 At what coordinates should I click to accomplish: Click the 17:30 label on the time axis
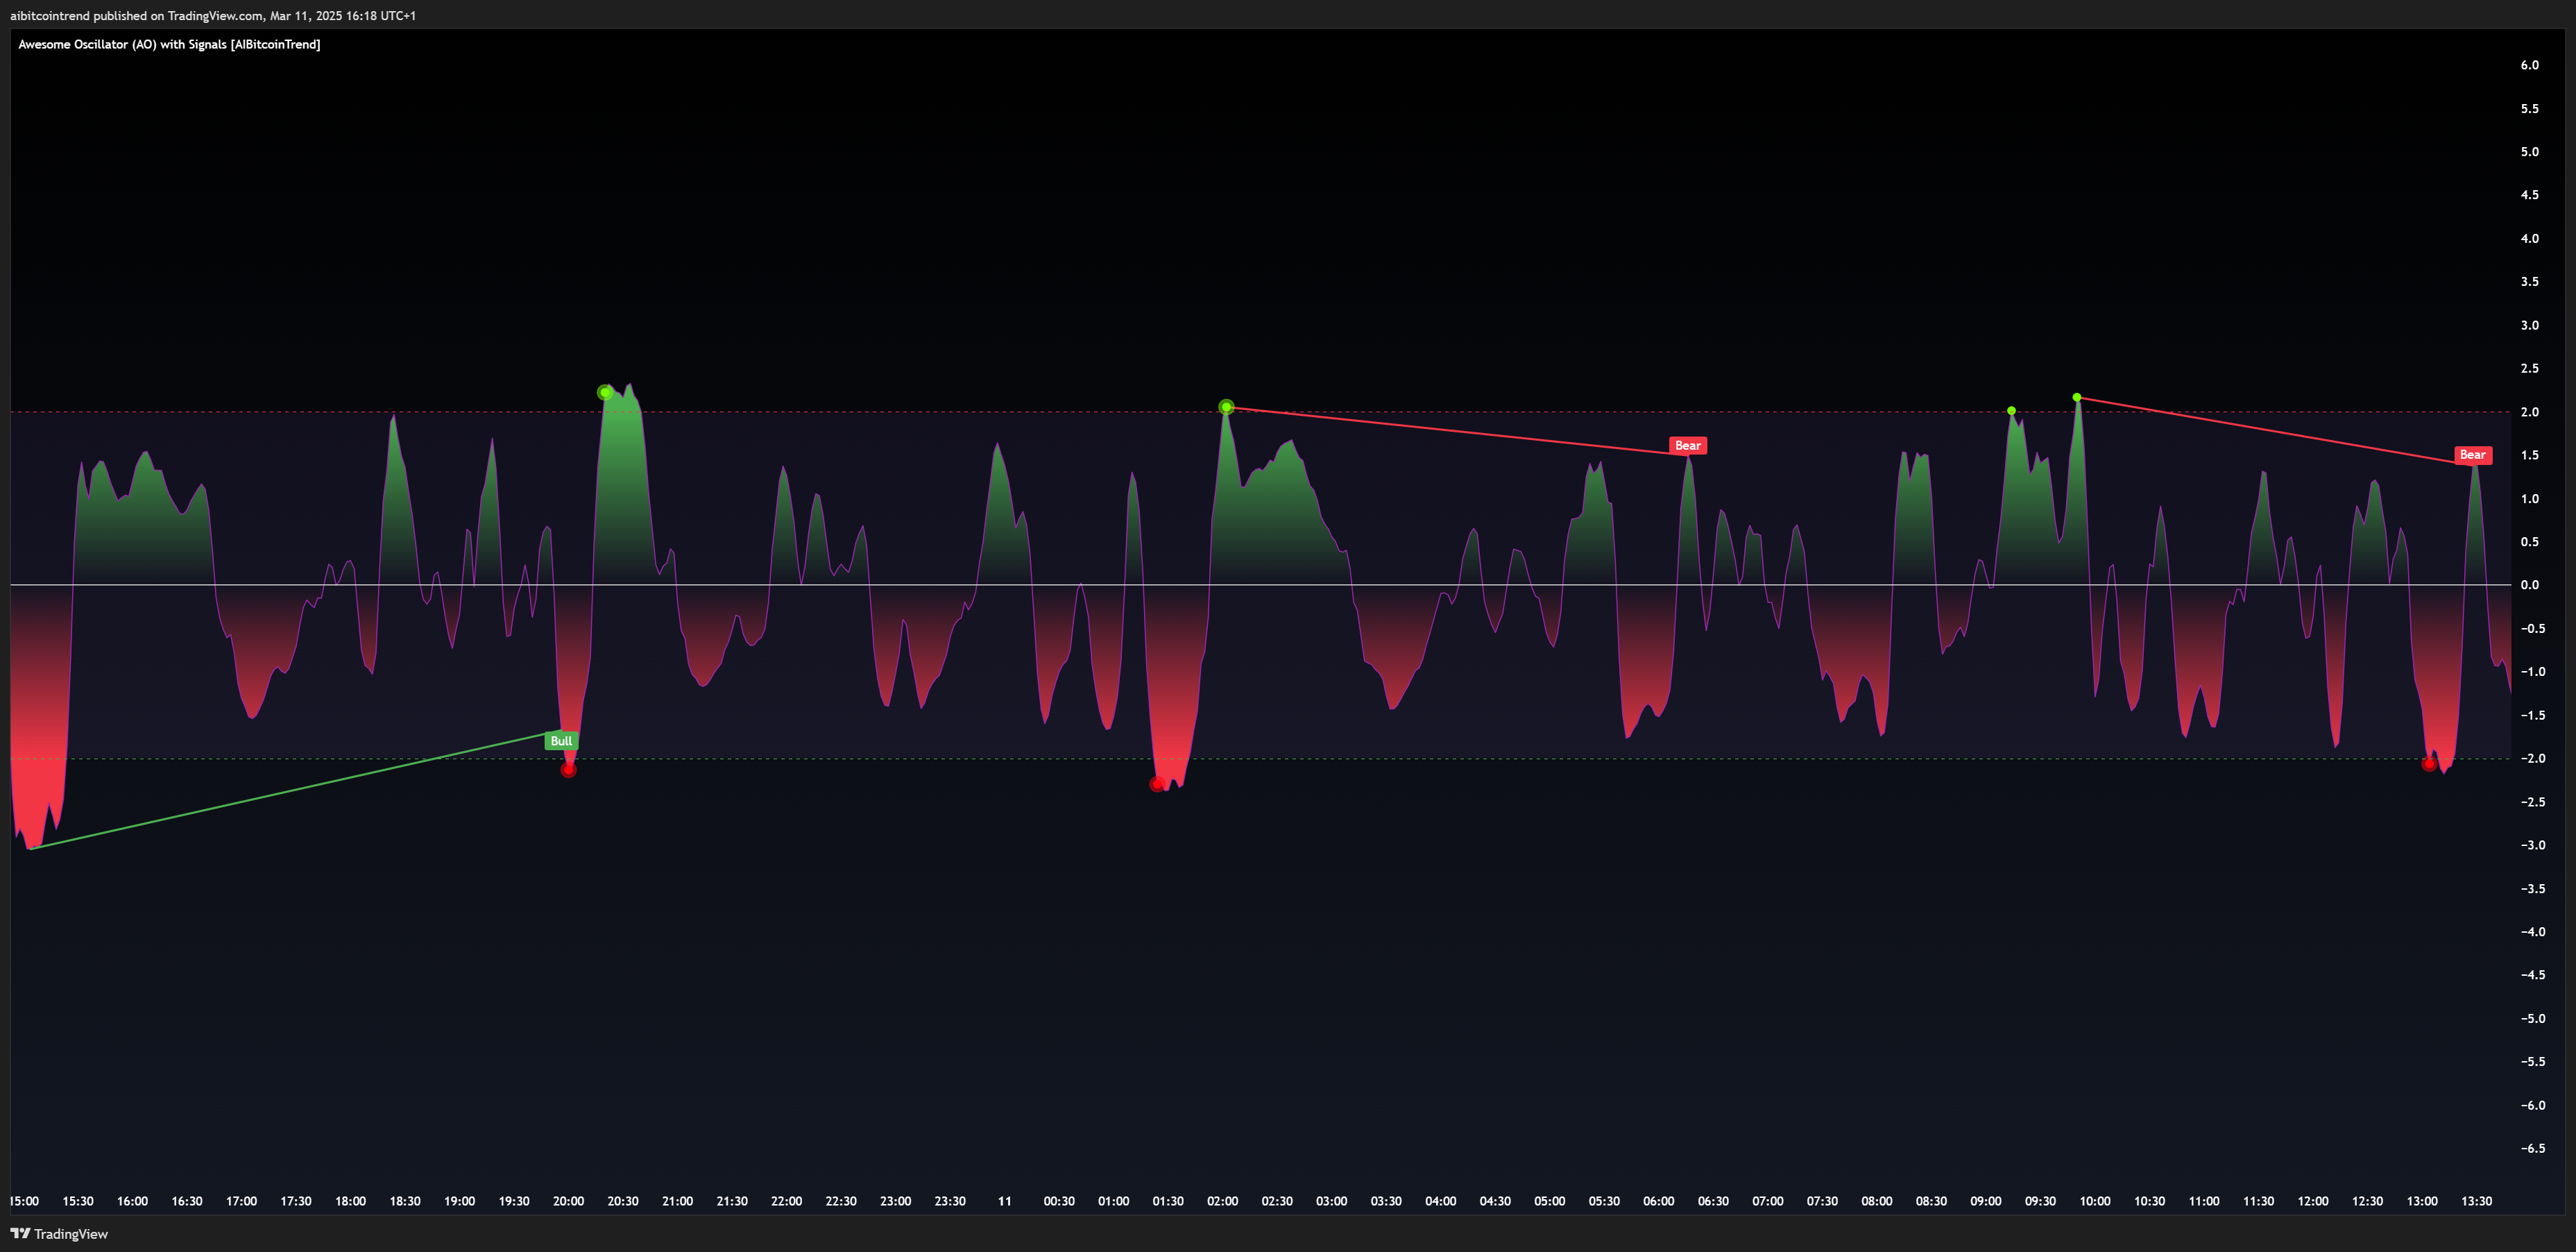tap(296, 1201)
